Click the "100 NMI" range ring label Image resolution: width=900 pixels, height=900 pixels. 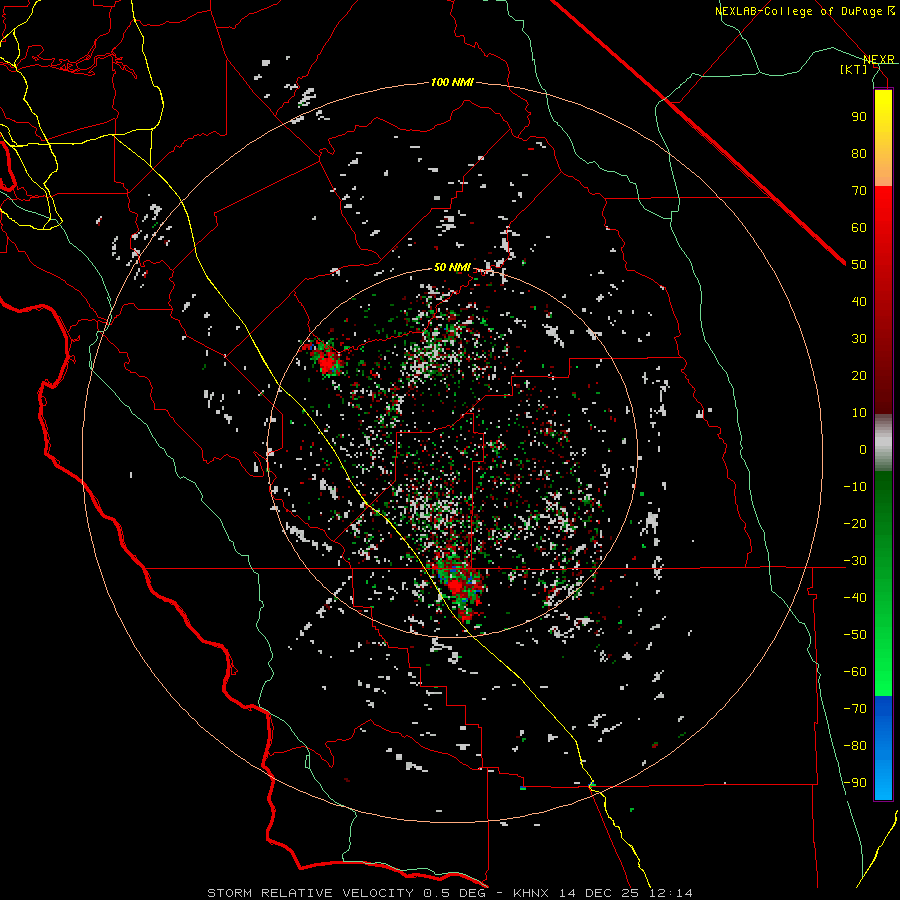(452, 83)
